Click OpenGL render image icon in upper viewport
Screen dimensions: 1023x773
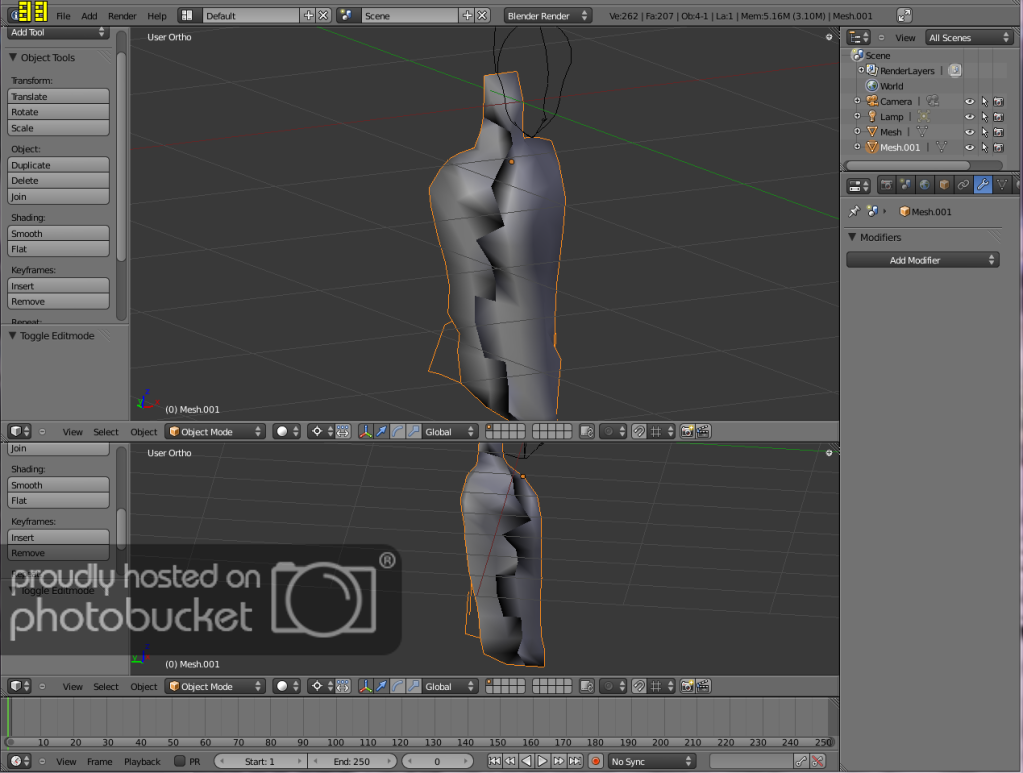point(687,432)
